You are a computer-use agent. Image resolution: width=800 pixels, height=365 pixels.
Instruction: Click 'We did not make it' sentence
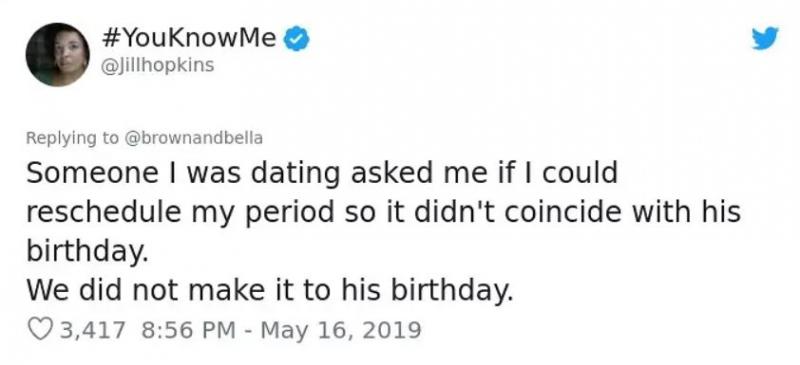coord(269,291)
